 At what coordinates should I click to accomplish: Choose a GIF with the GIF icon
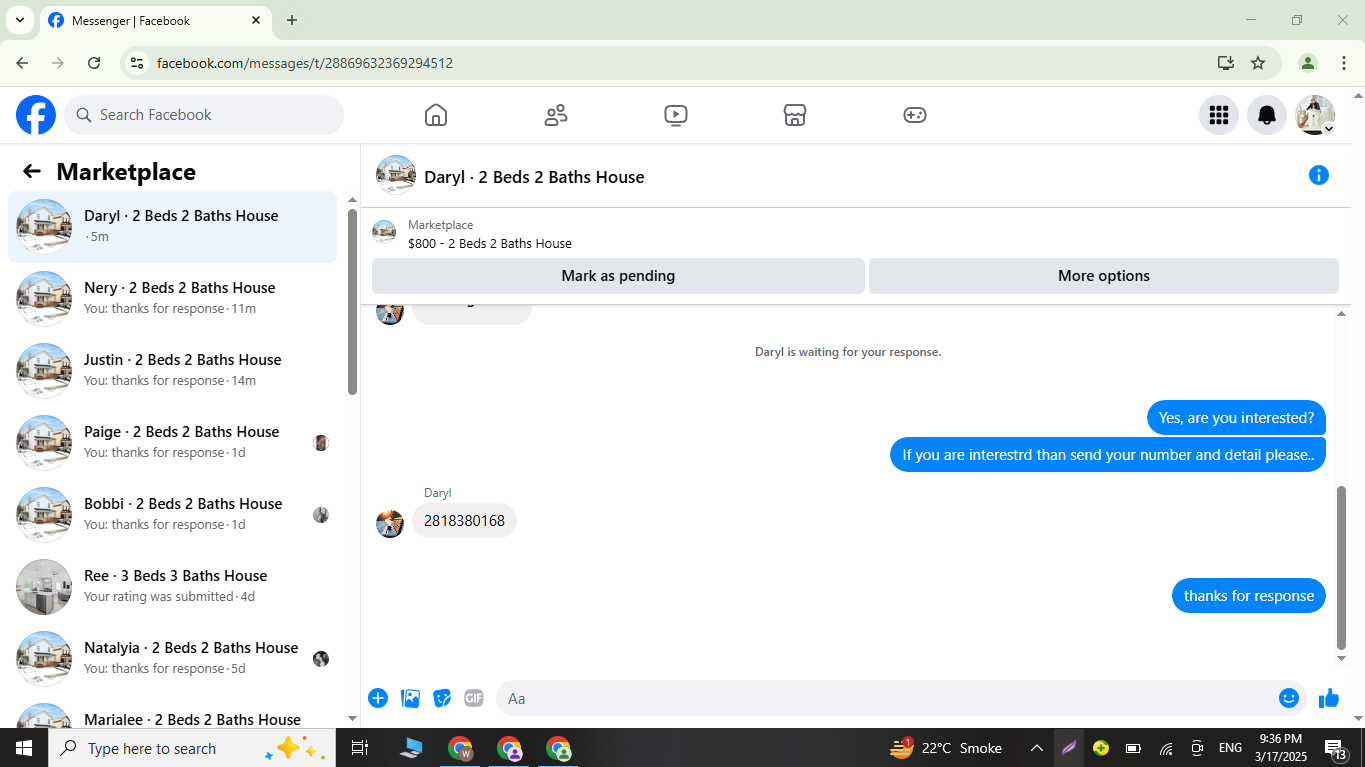474,698
